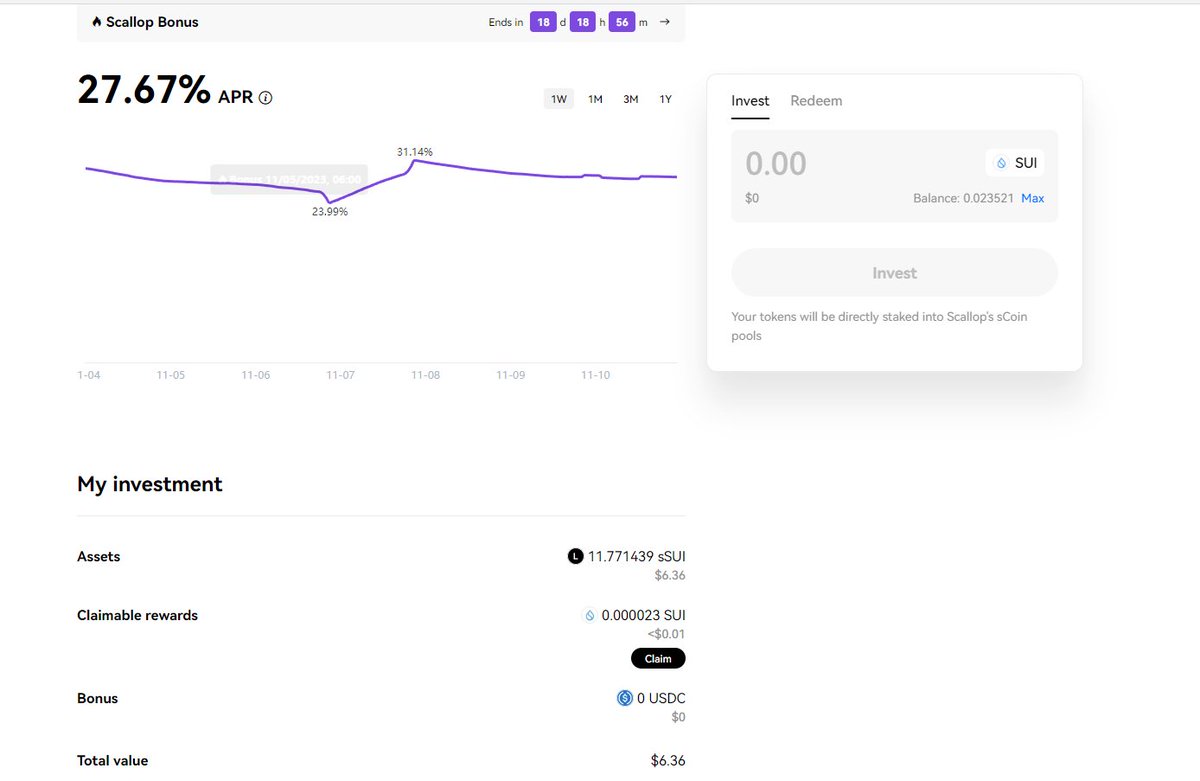Click the 11-05 date label on chart axis

pos(171,375)
